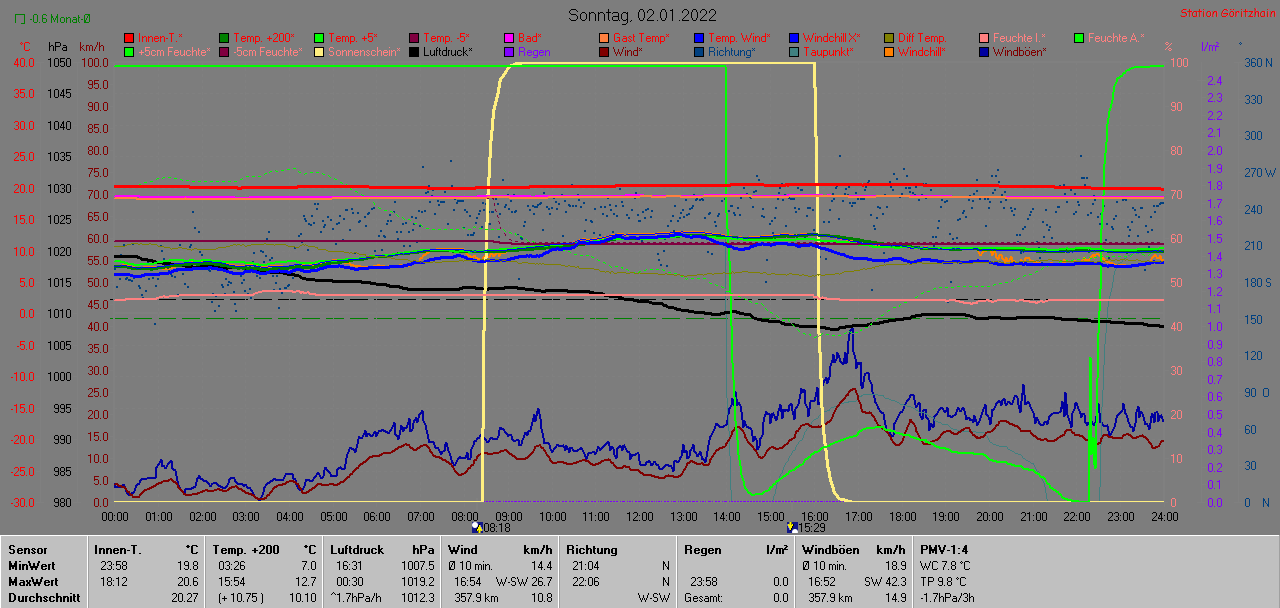Click the sunset marker at 15:29

pos(792,527)
